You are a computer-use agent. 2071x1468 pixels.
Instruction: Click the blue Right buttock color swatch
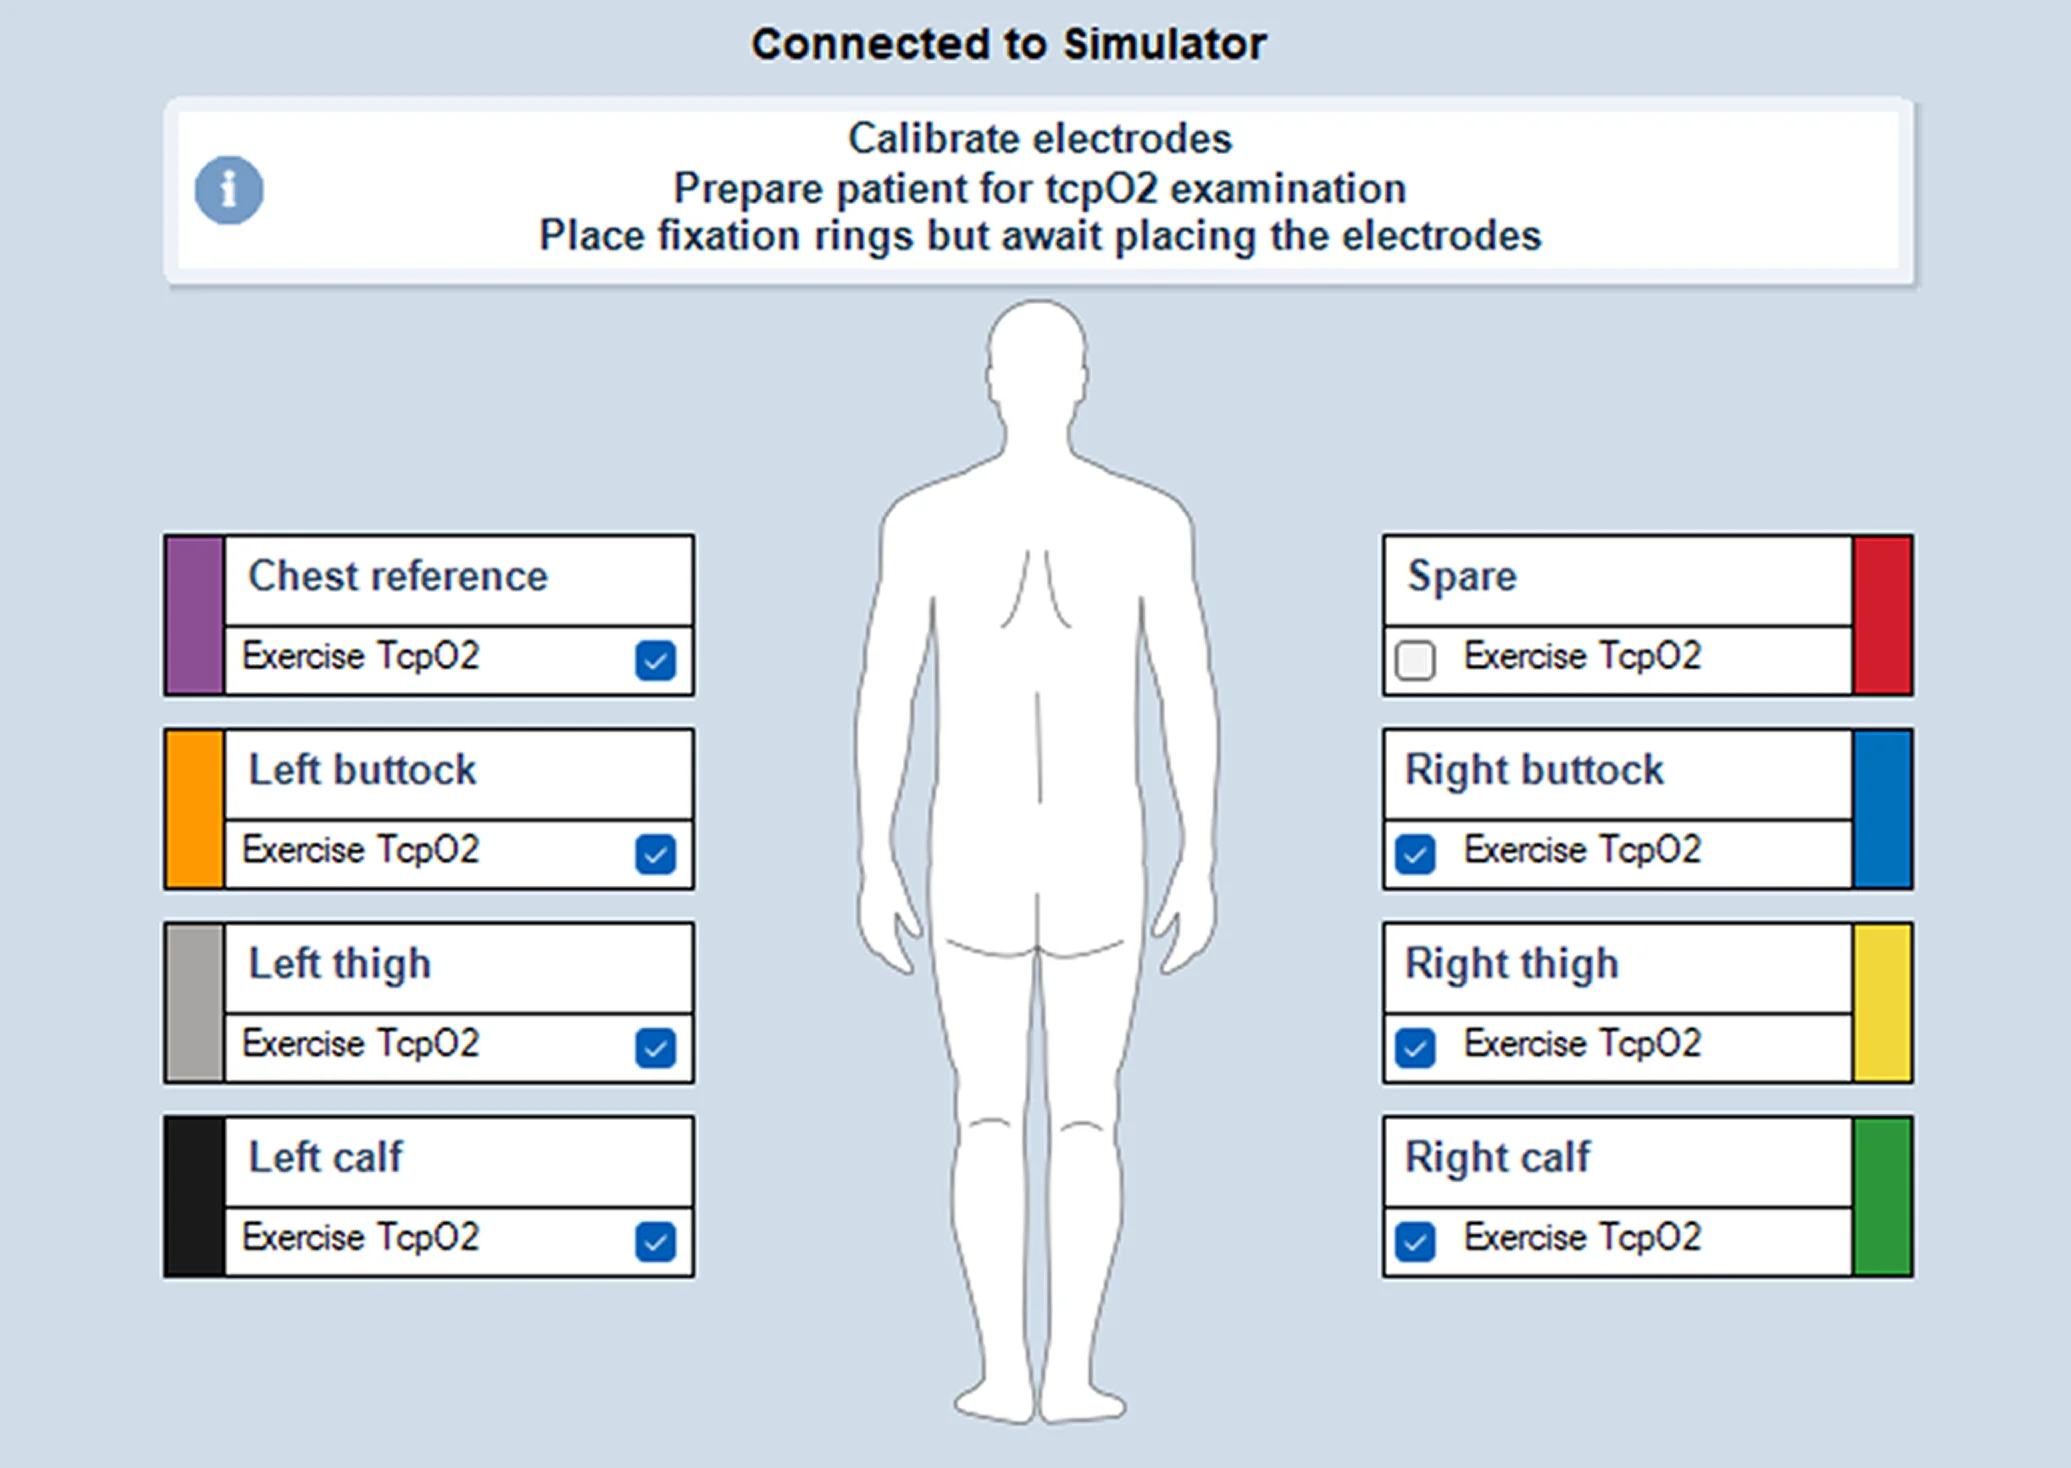(1882, 809)
